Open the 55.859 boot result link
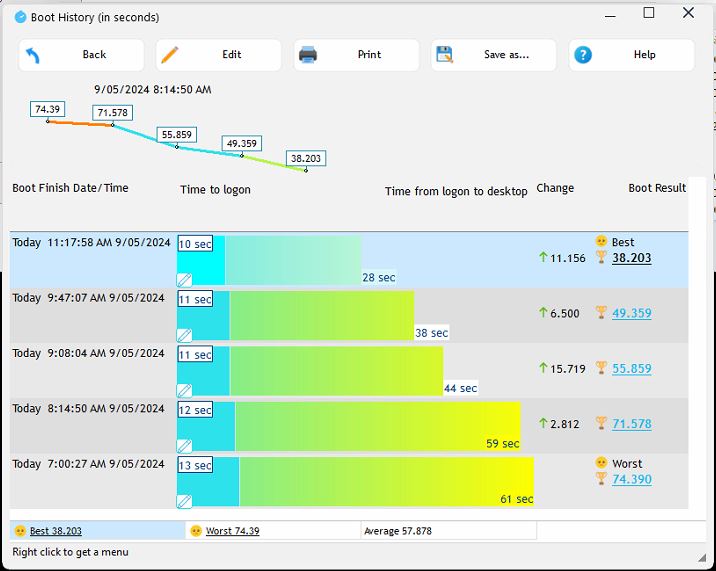Screen dimensions: 716x571 (631, 369)
